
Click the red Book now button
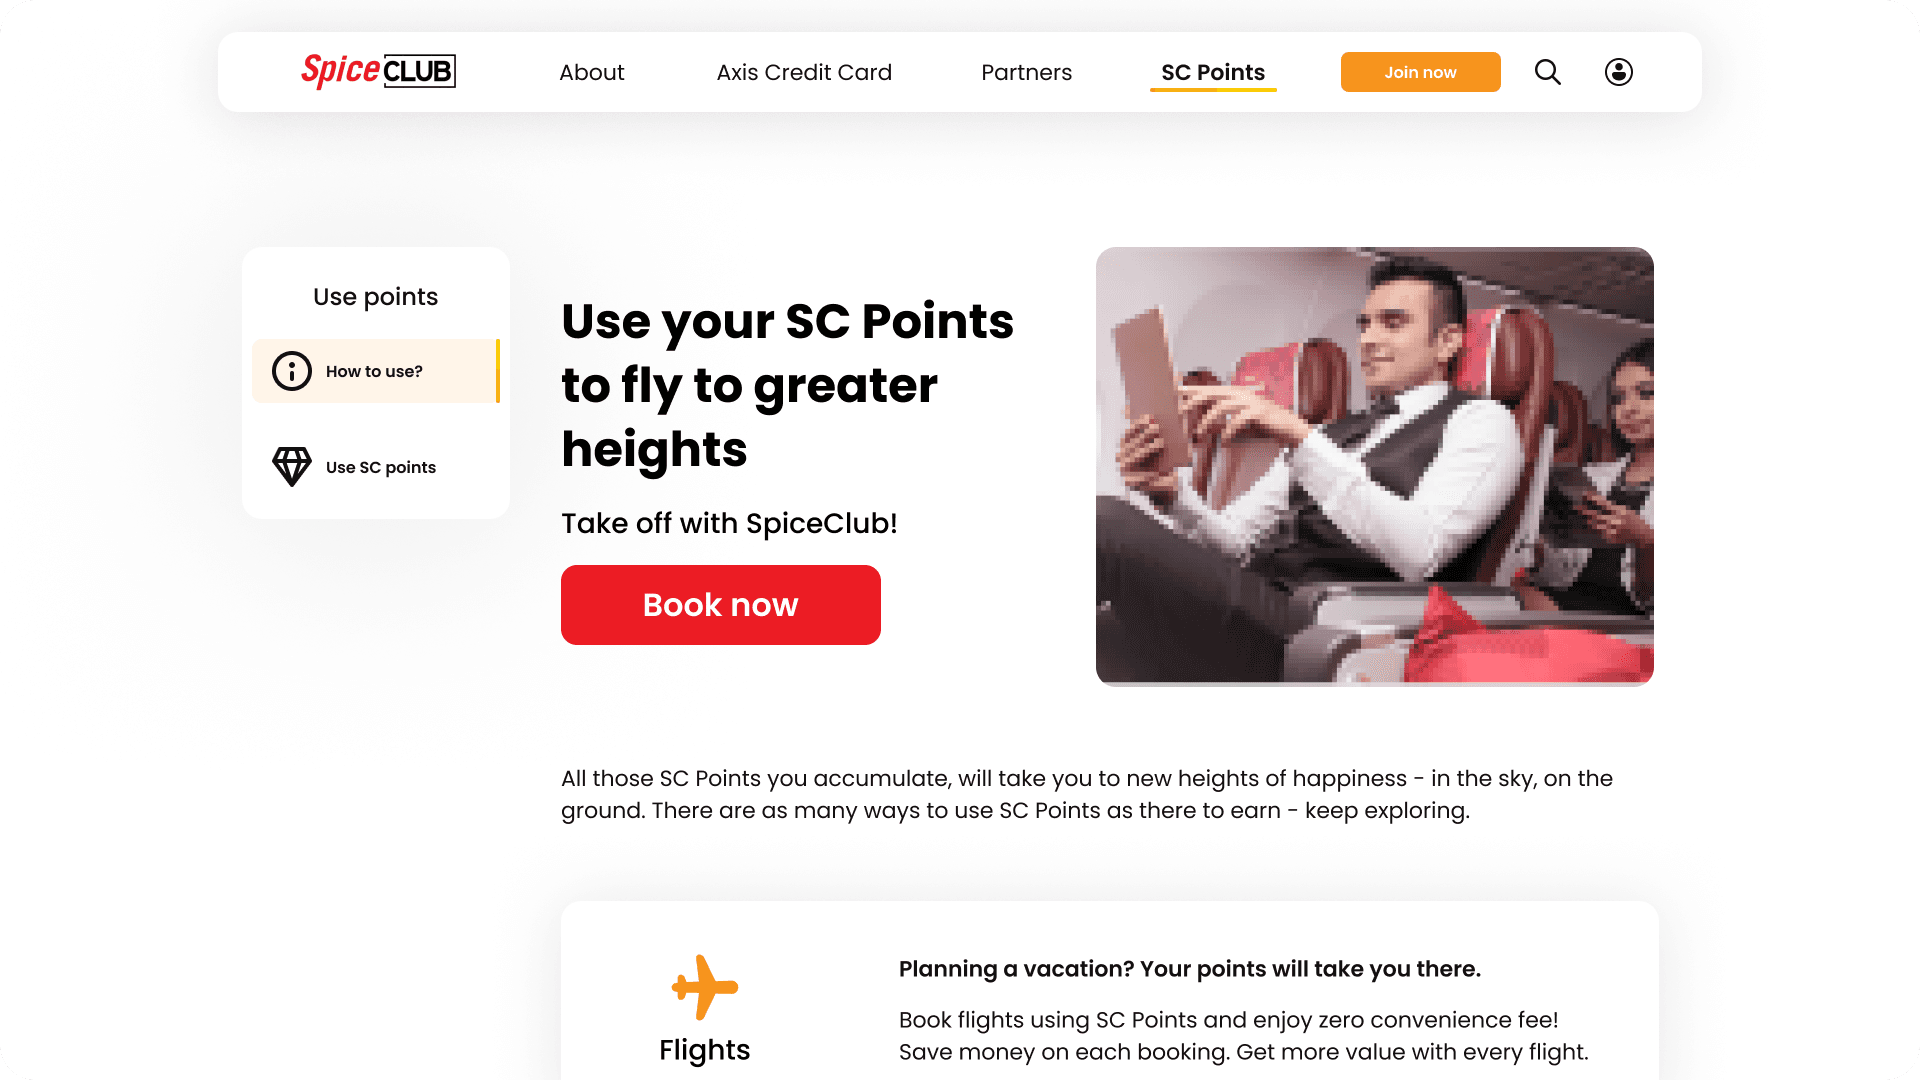tap(721, 605)
